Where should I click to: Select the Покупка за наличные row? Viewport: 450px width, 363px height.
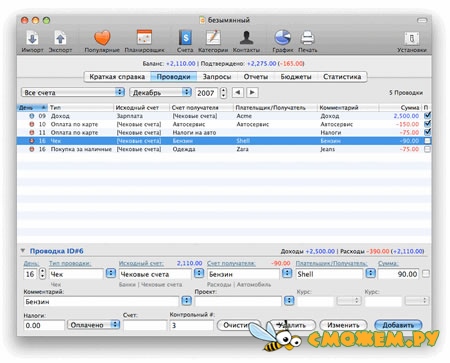click(224, 149)
